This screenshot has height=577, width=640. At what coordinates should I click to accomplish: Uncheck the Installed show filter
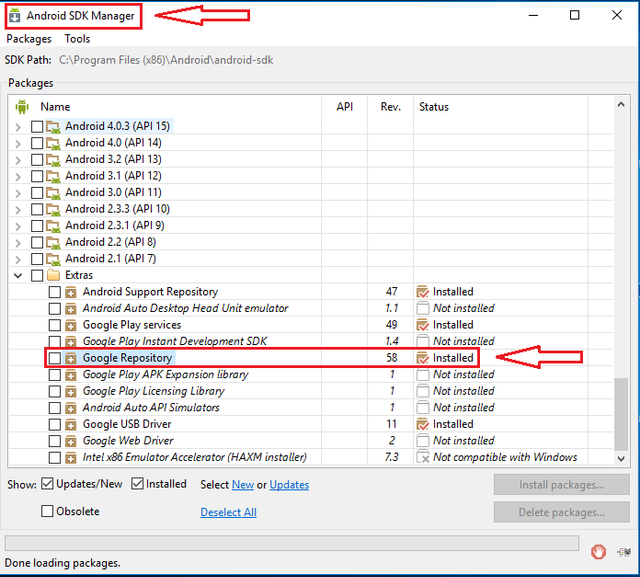(137, 484)
